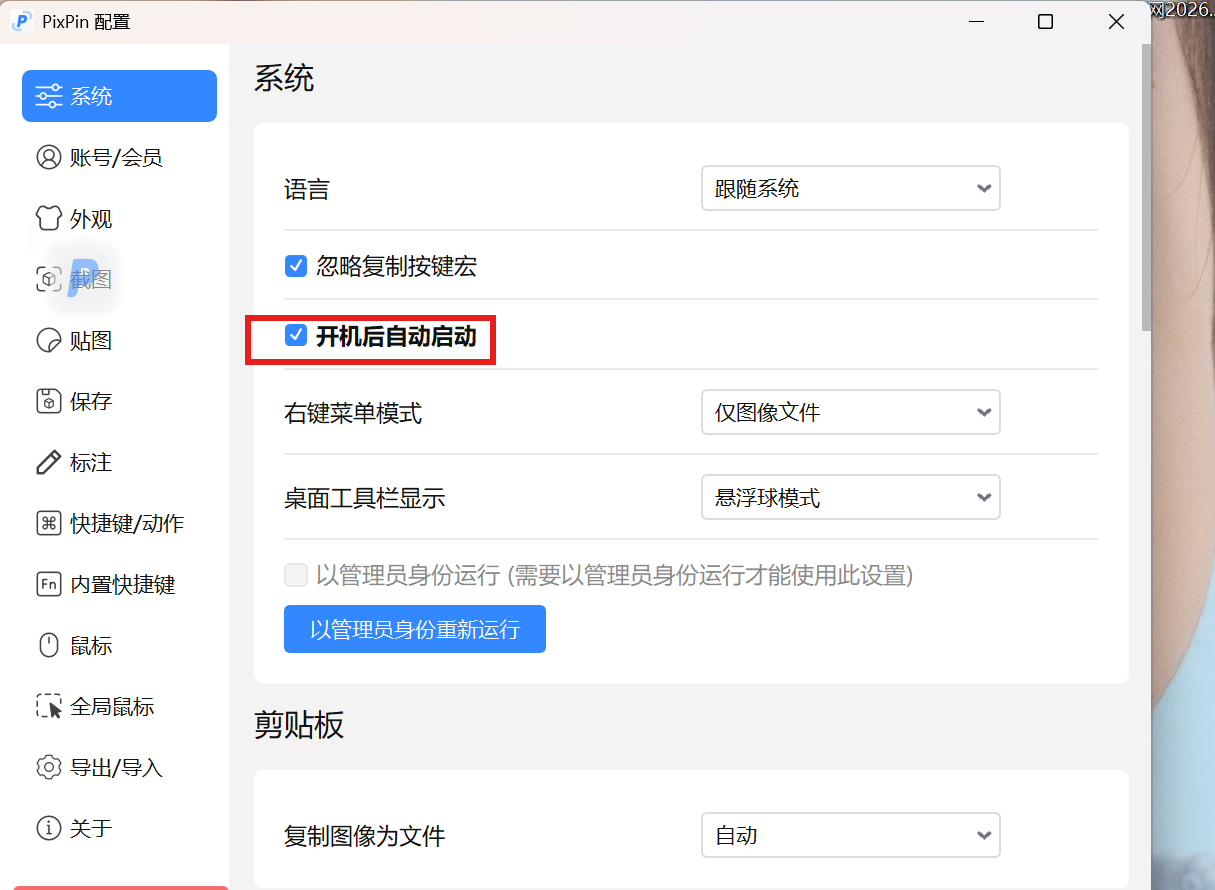Viewport: 1215px width, 890px height.
Task: Click the 内置快捷键 Fn icon
Action: point(49,584)
